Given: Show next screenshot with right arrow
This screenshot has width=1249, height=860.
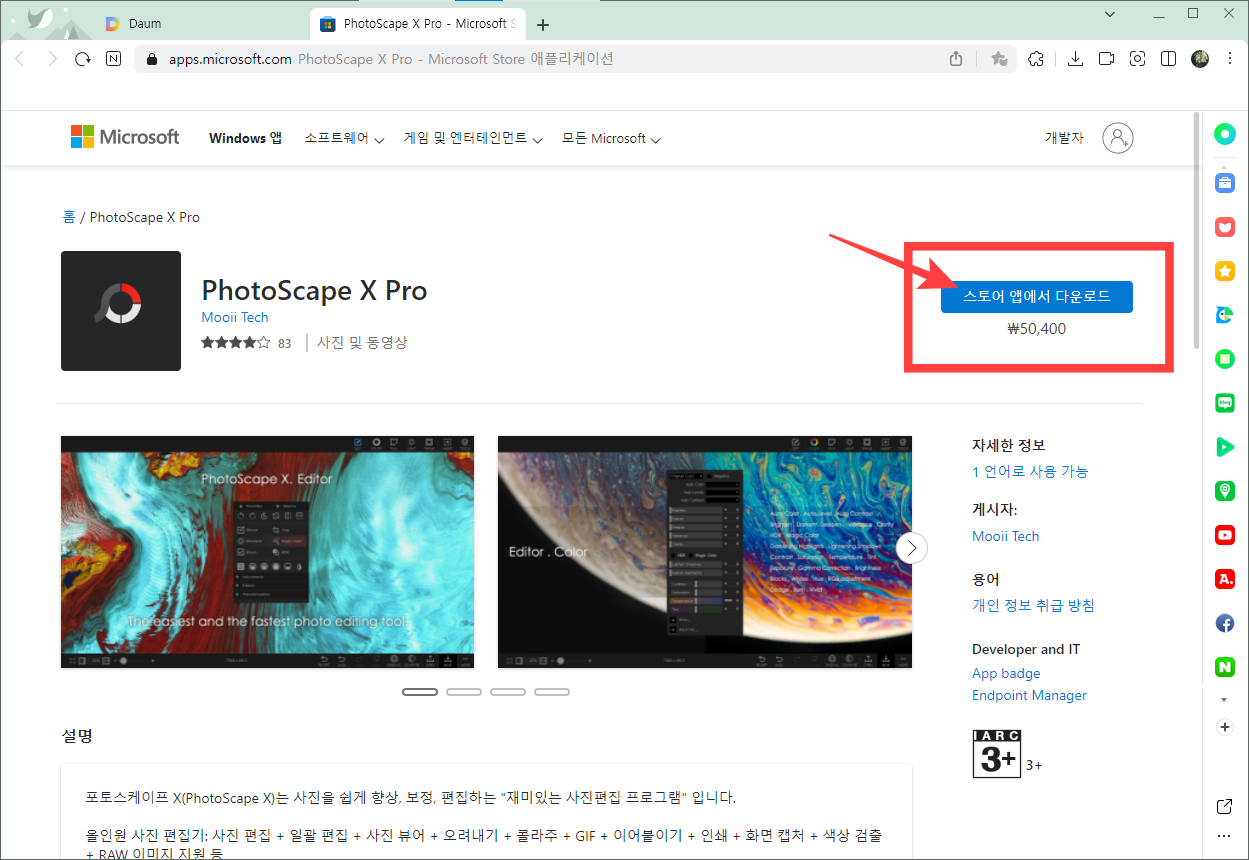Looking at the screenshot, I should pos(912,548).
